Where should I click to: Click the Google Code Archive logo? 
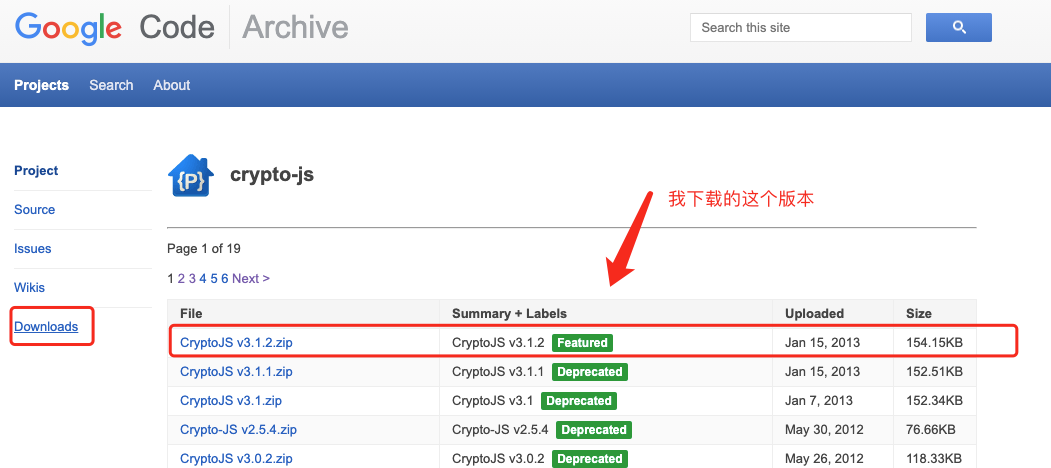182,27
